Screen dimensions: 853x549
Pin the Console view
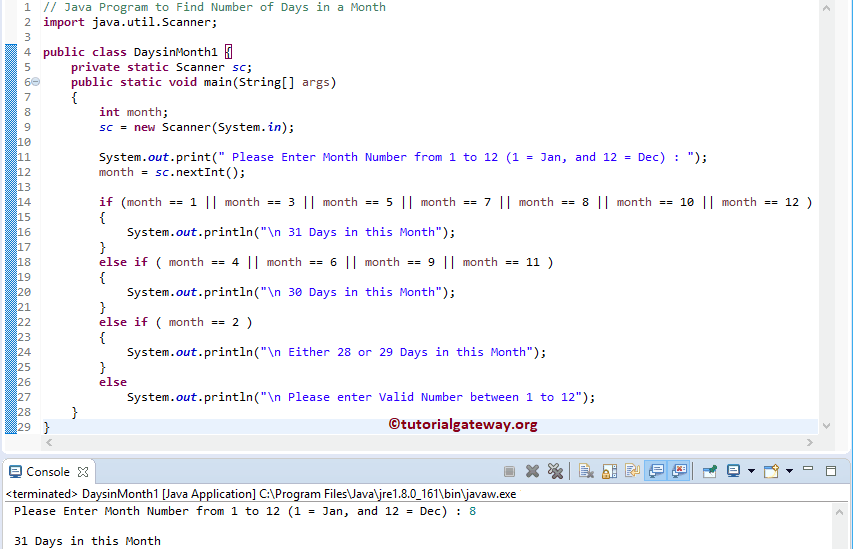(710, 471)
